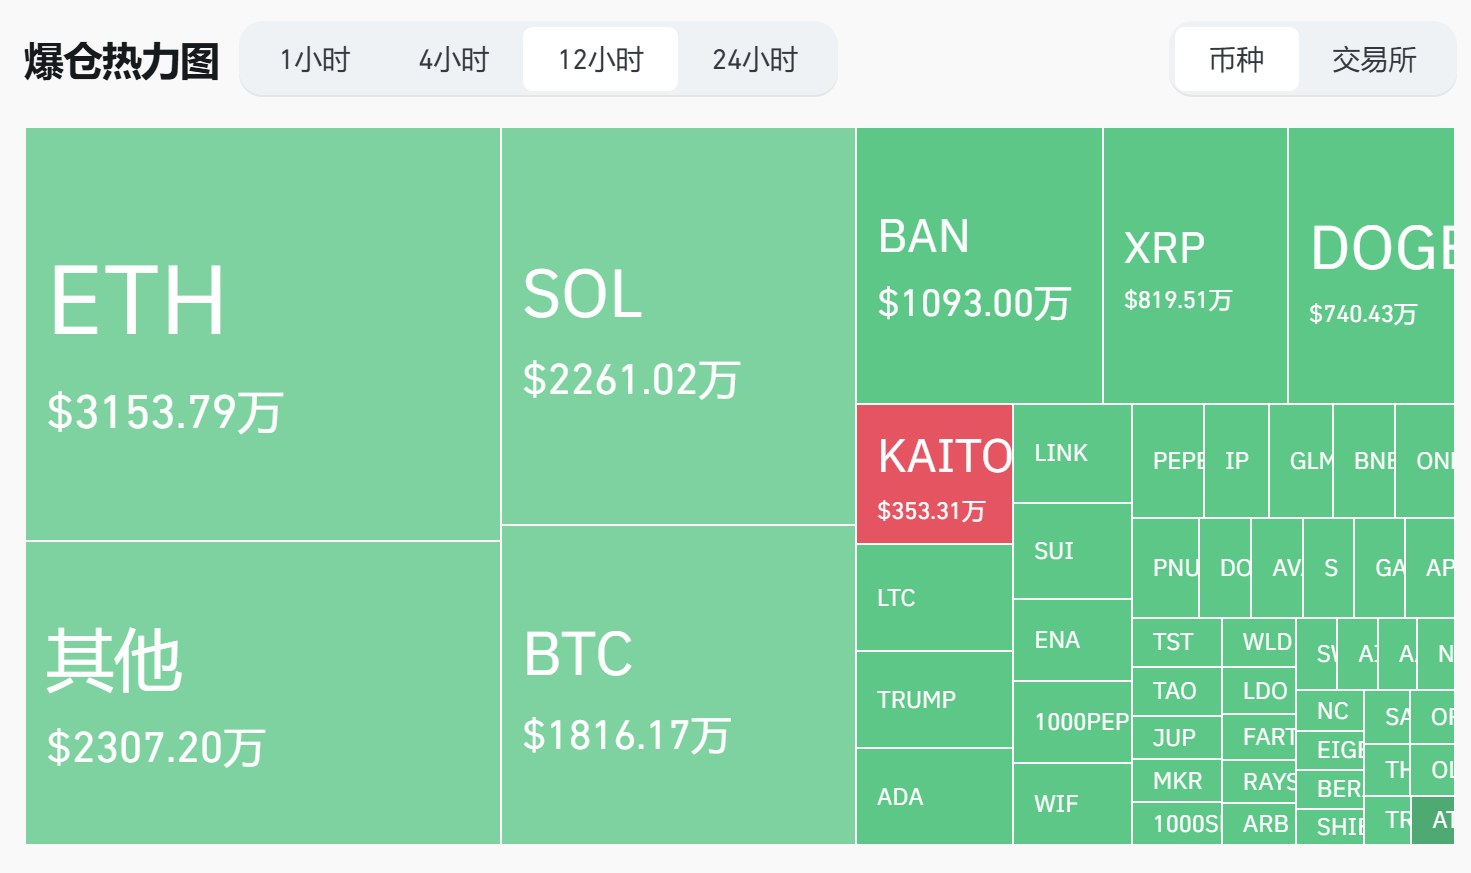This screenshot has width=1471, height=873.
Task: Click the TRUMP coin tile
Action: 933,700
